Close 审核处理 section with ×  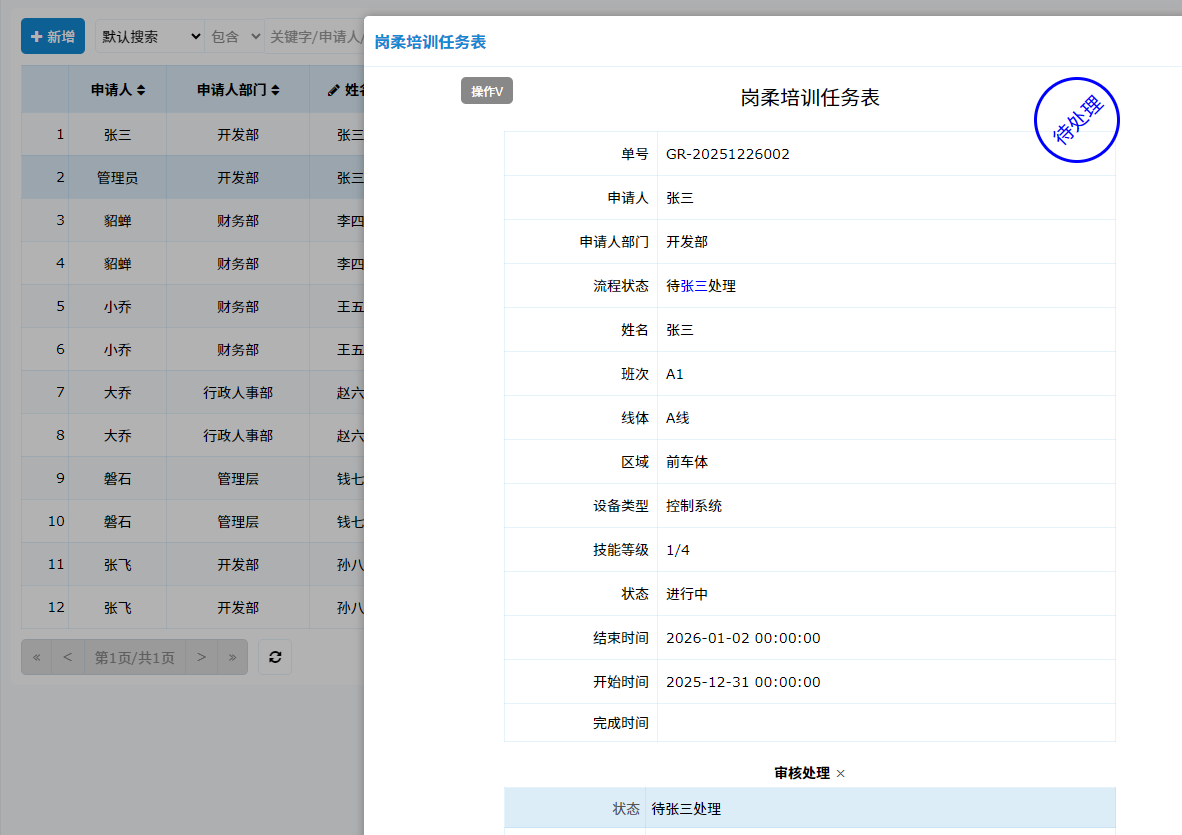841,774
